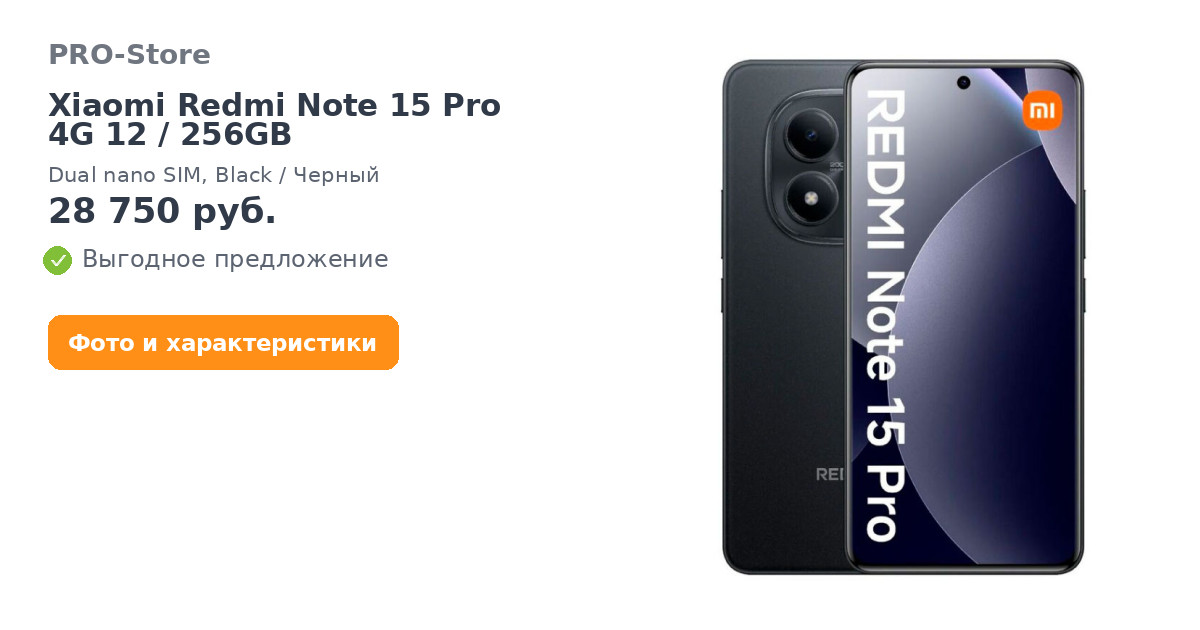Click the REDMI logo on phone back

click(830, 474)
